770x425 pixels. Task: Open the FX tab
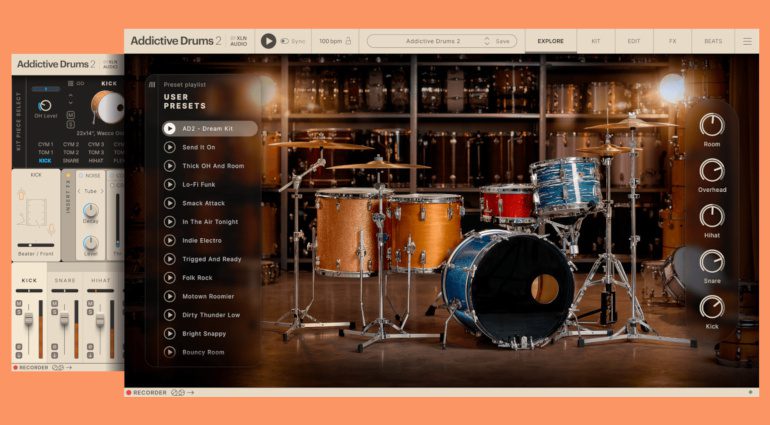[x=672, y=41]
